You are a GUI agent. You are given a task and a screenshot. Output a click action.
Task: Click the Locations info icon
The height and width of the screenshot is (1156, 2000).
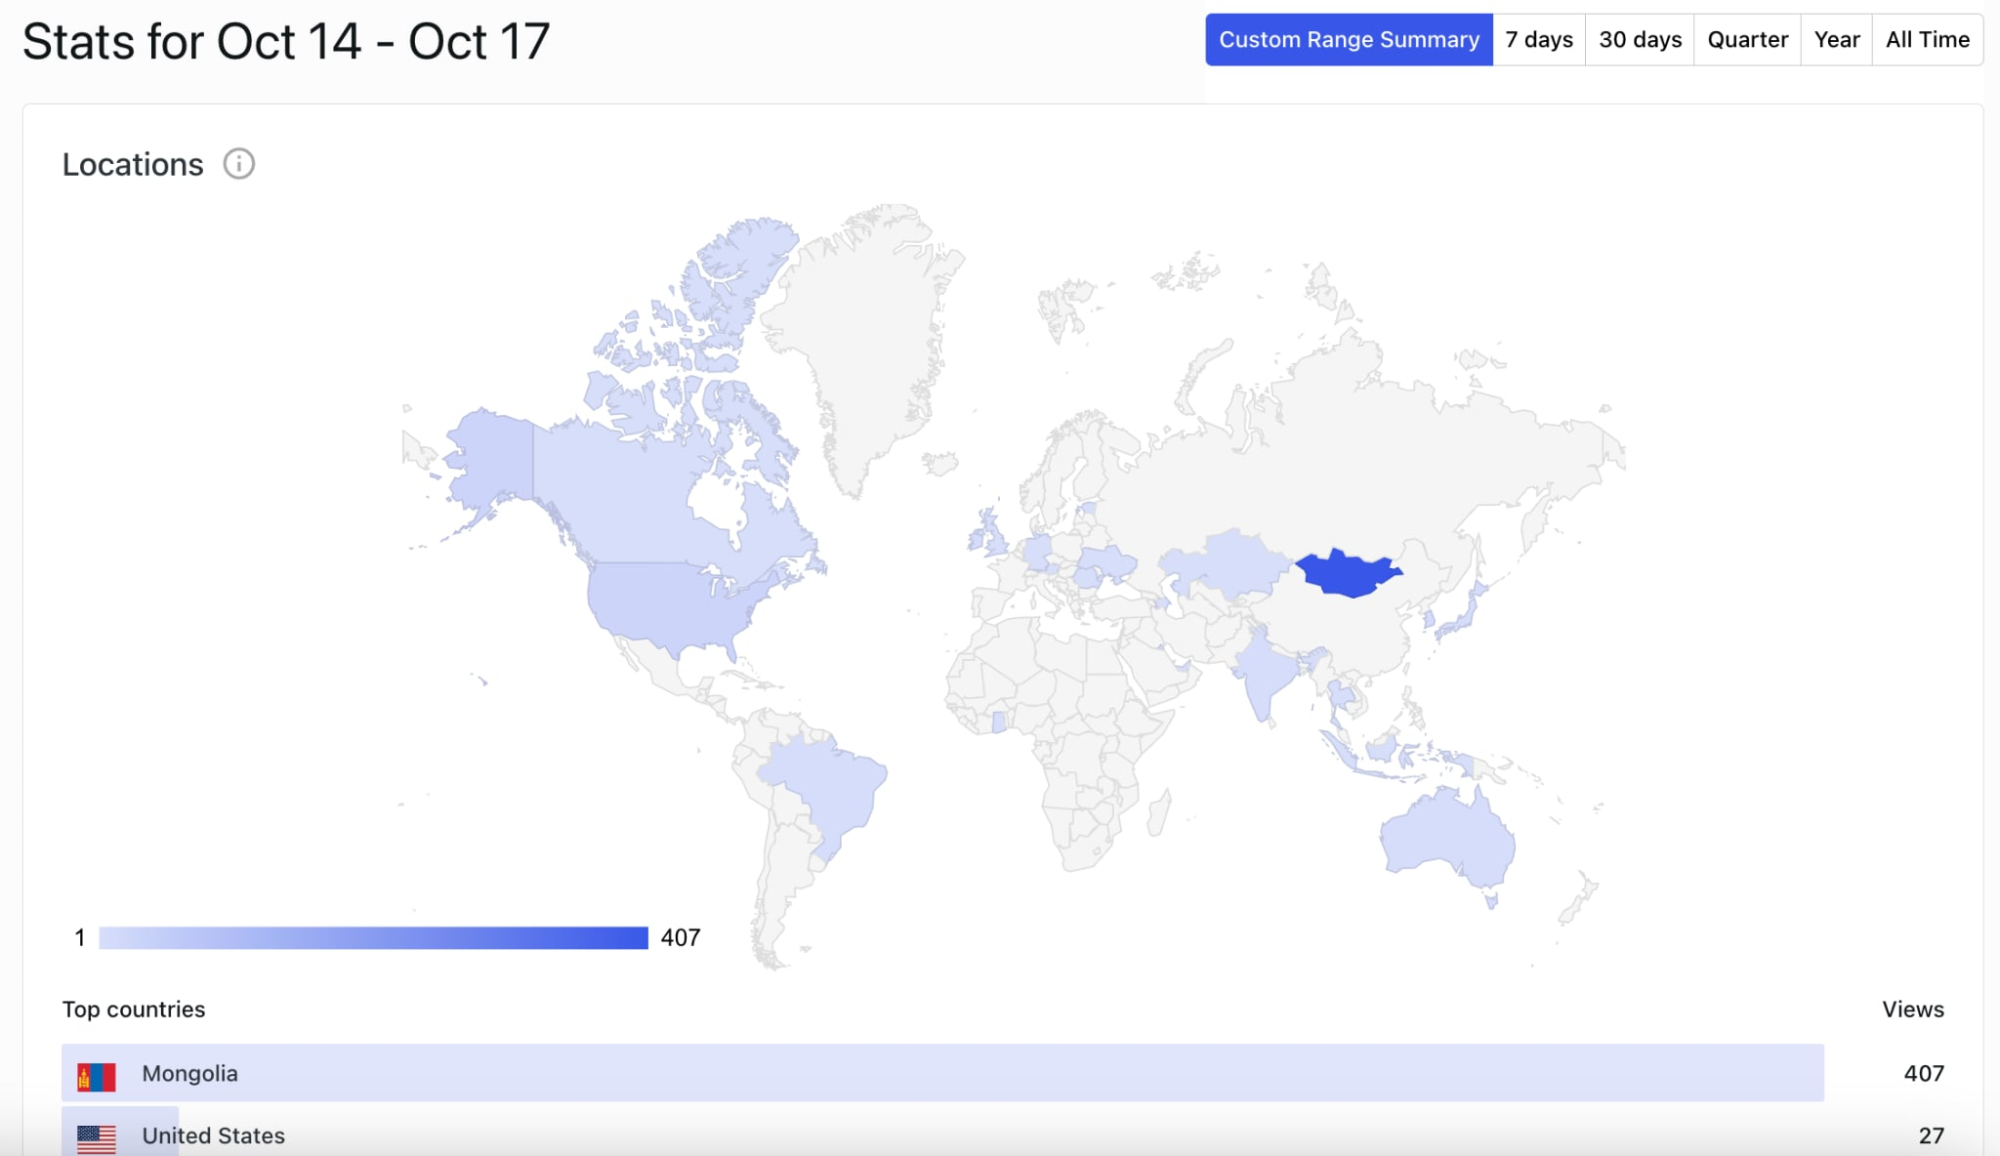click(x=239, y=164)
